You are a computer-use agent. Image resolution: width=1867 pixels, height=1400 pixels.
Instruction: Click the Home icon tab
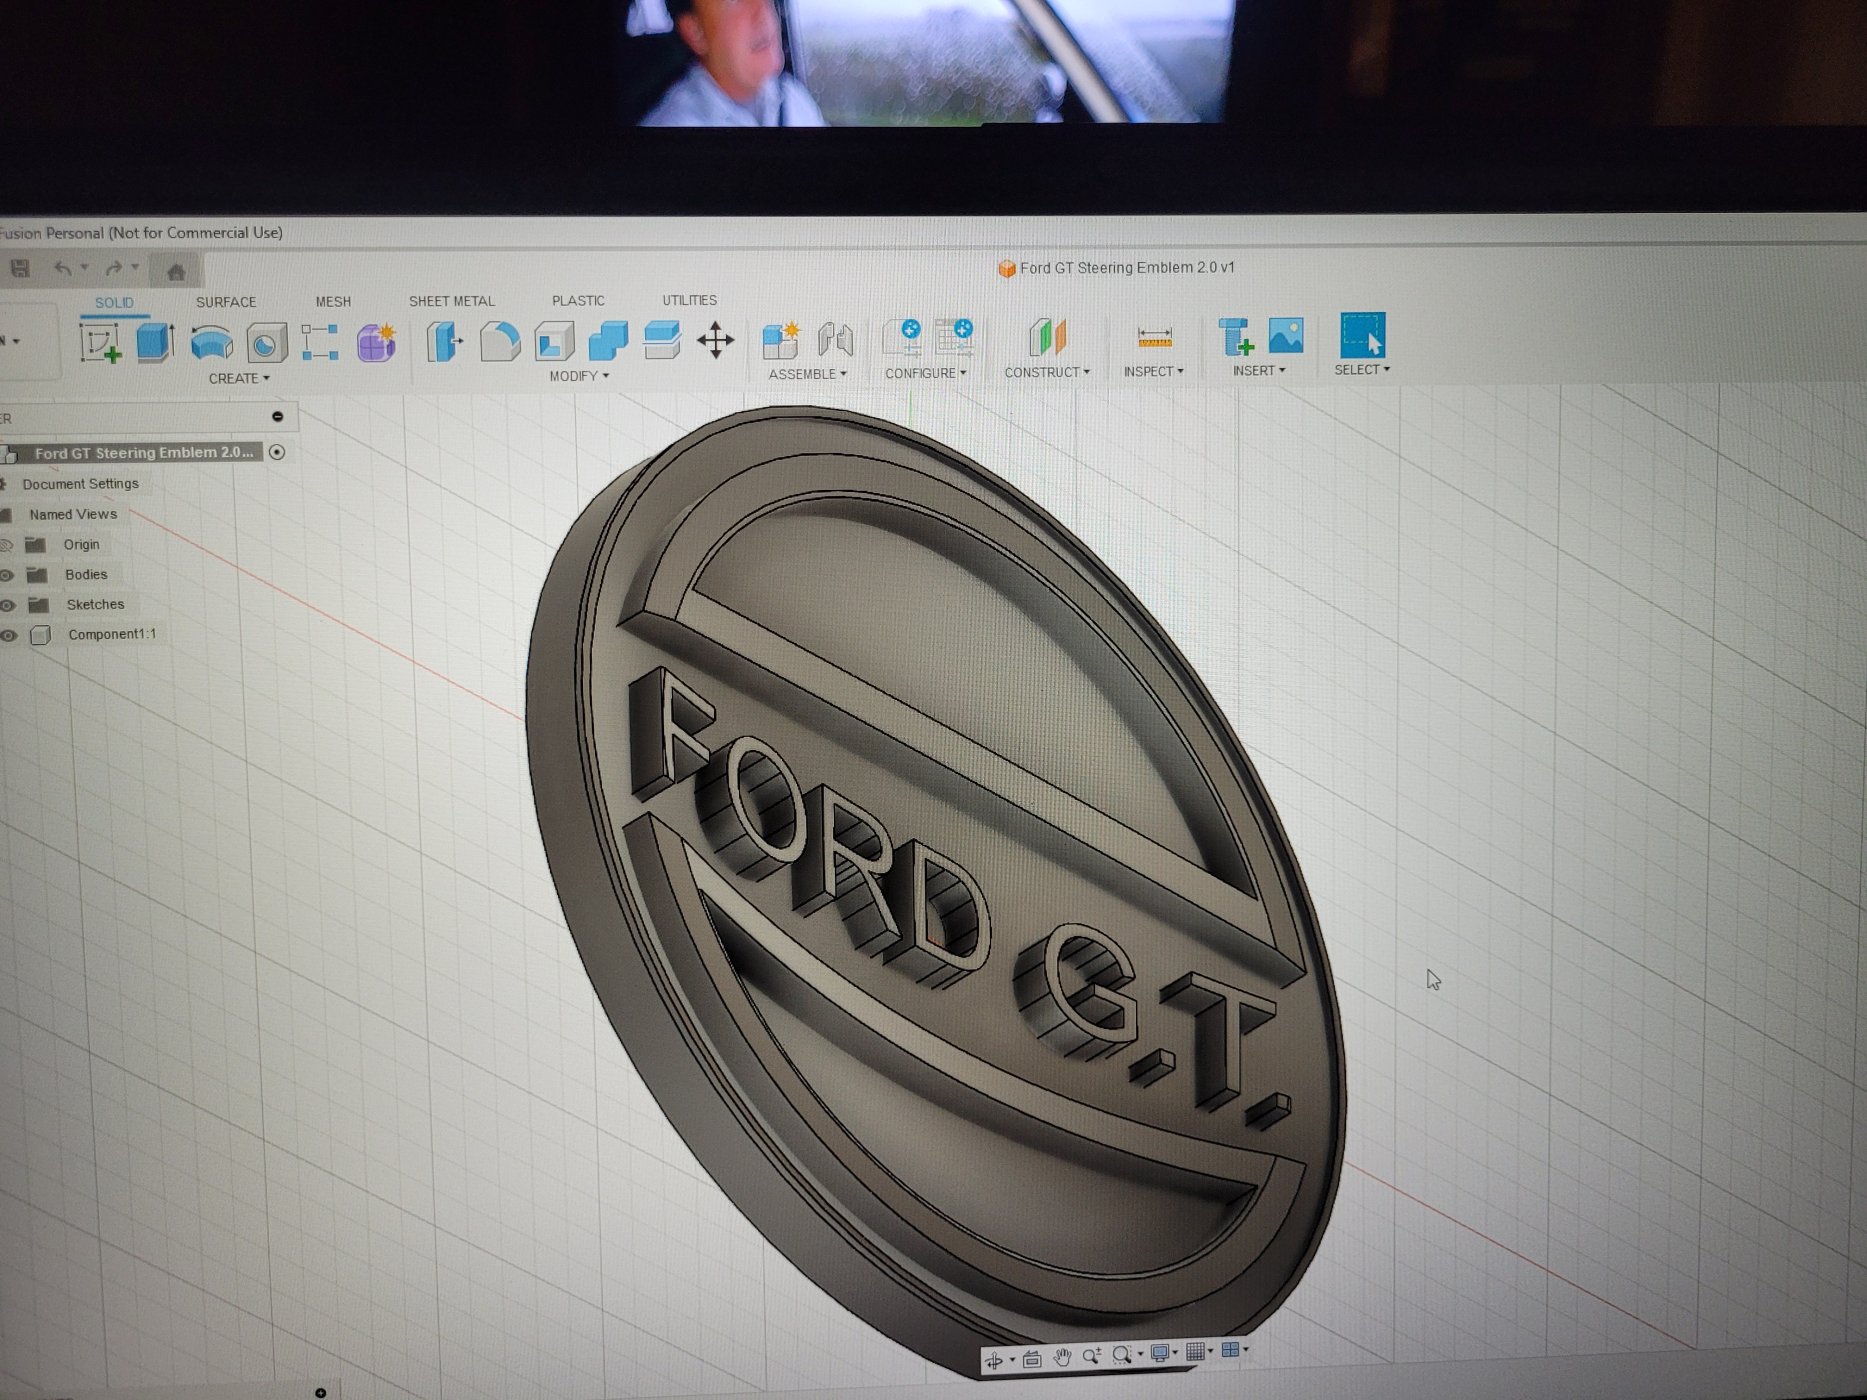point(175,270)
